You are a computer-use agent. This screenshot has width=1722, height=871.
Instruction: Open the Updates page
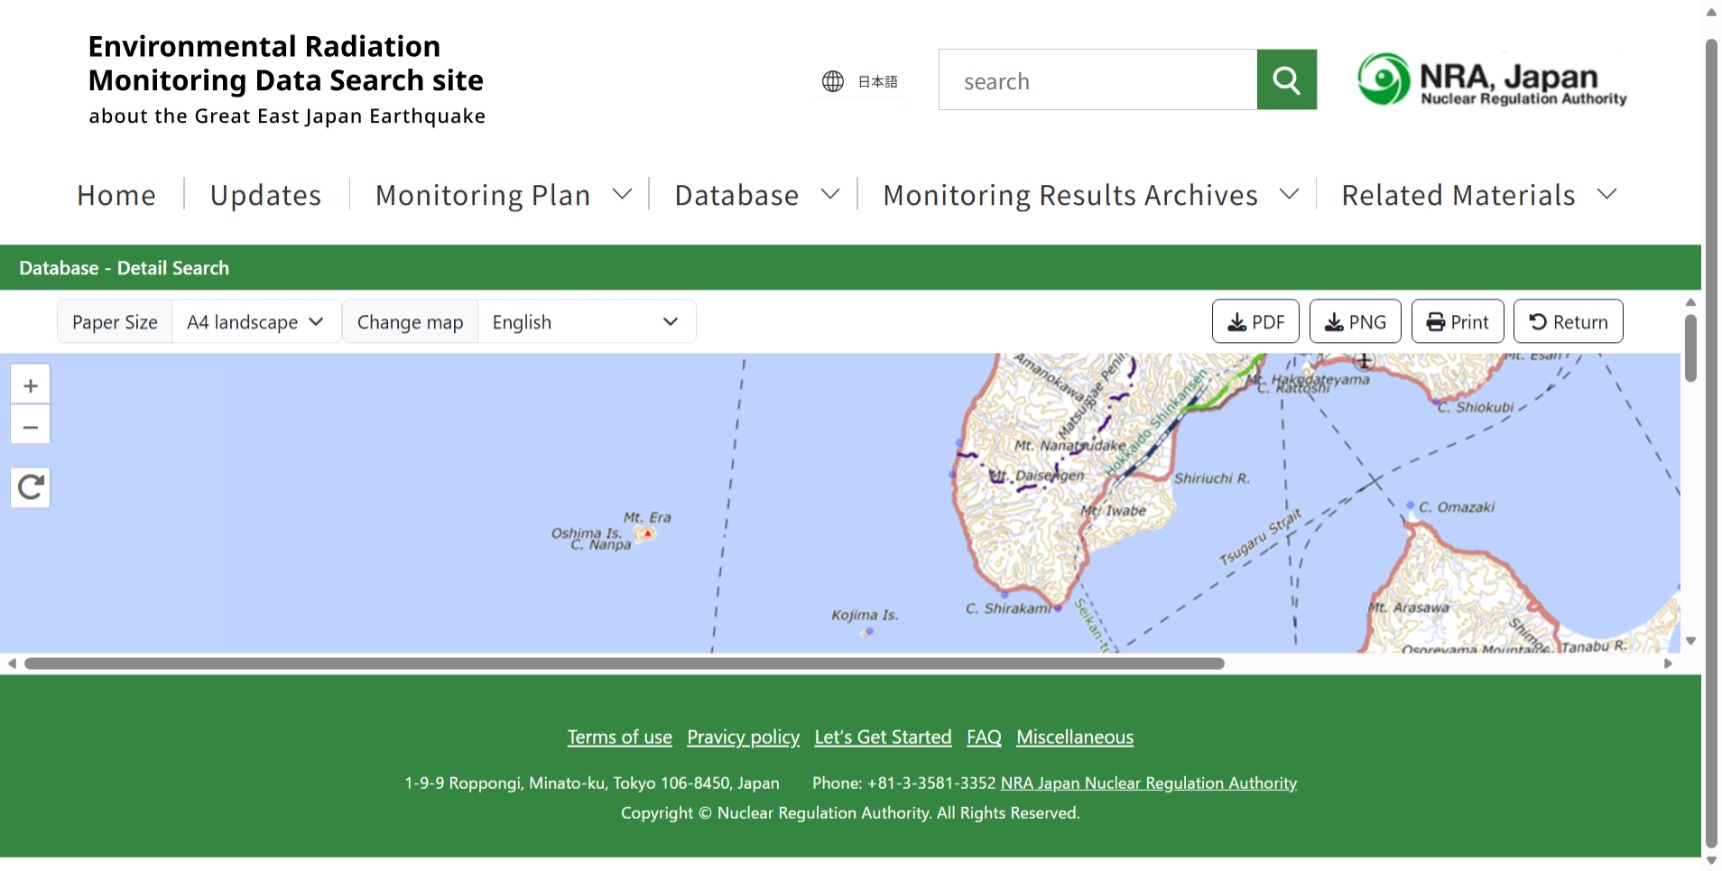coord(266,195)
